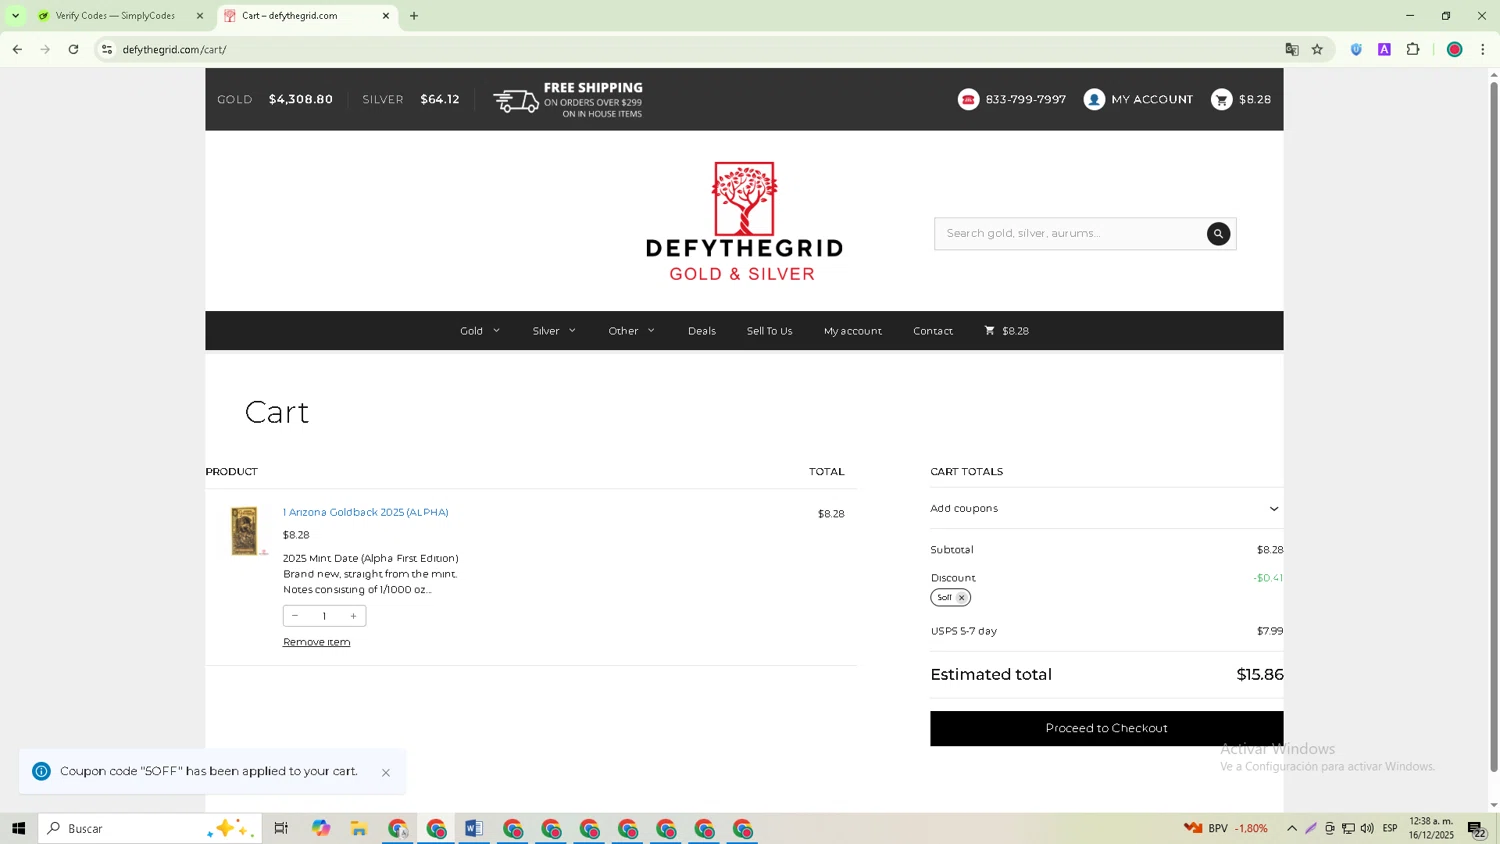Open Chrome menu three dots
This screenshot has height=844, width=1500.
tap(1483, 49)
